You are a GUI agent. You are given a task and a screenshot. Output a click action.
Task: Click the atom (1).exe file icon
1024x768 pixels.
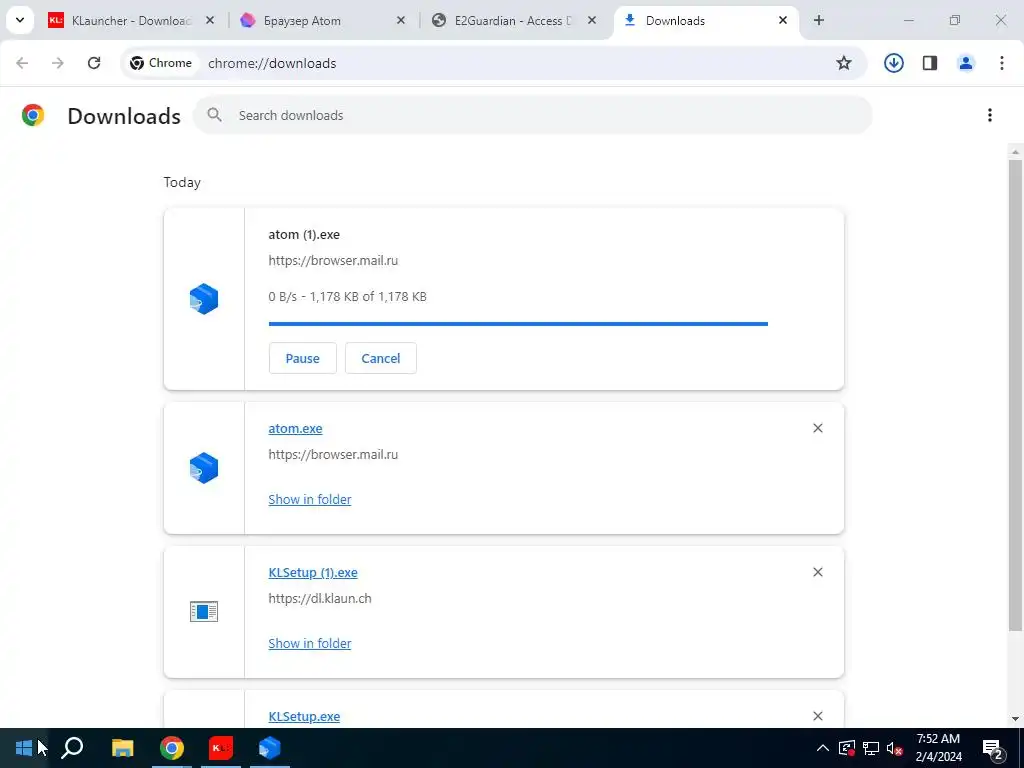[x=204, y=299]
